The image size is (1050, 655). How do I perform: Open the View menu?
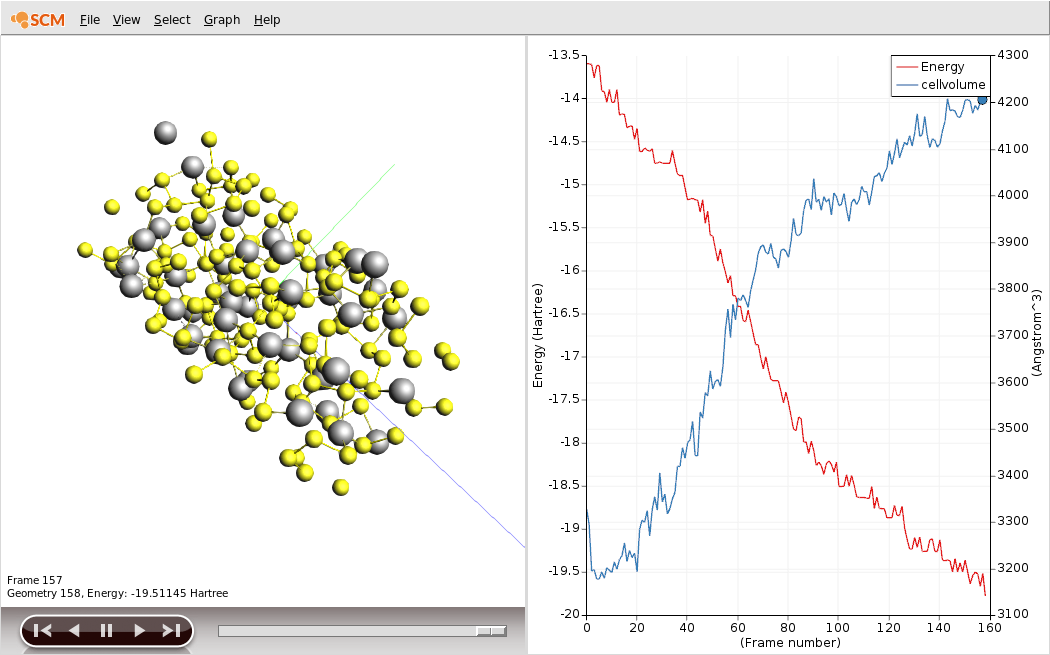point(126,20)
